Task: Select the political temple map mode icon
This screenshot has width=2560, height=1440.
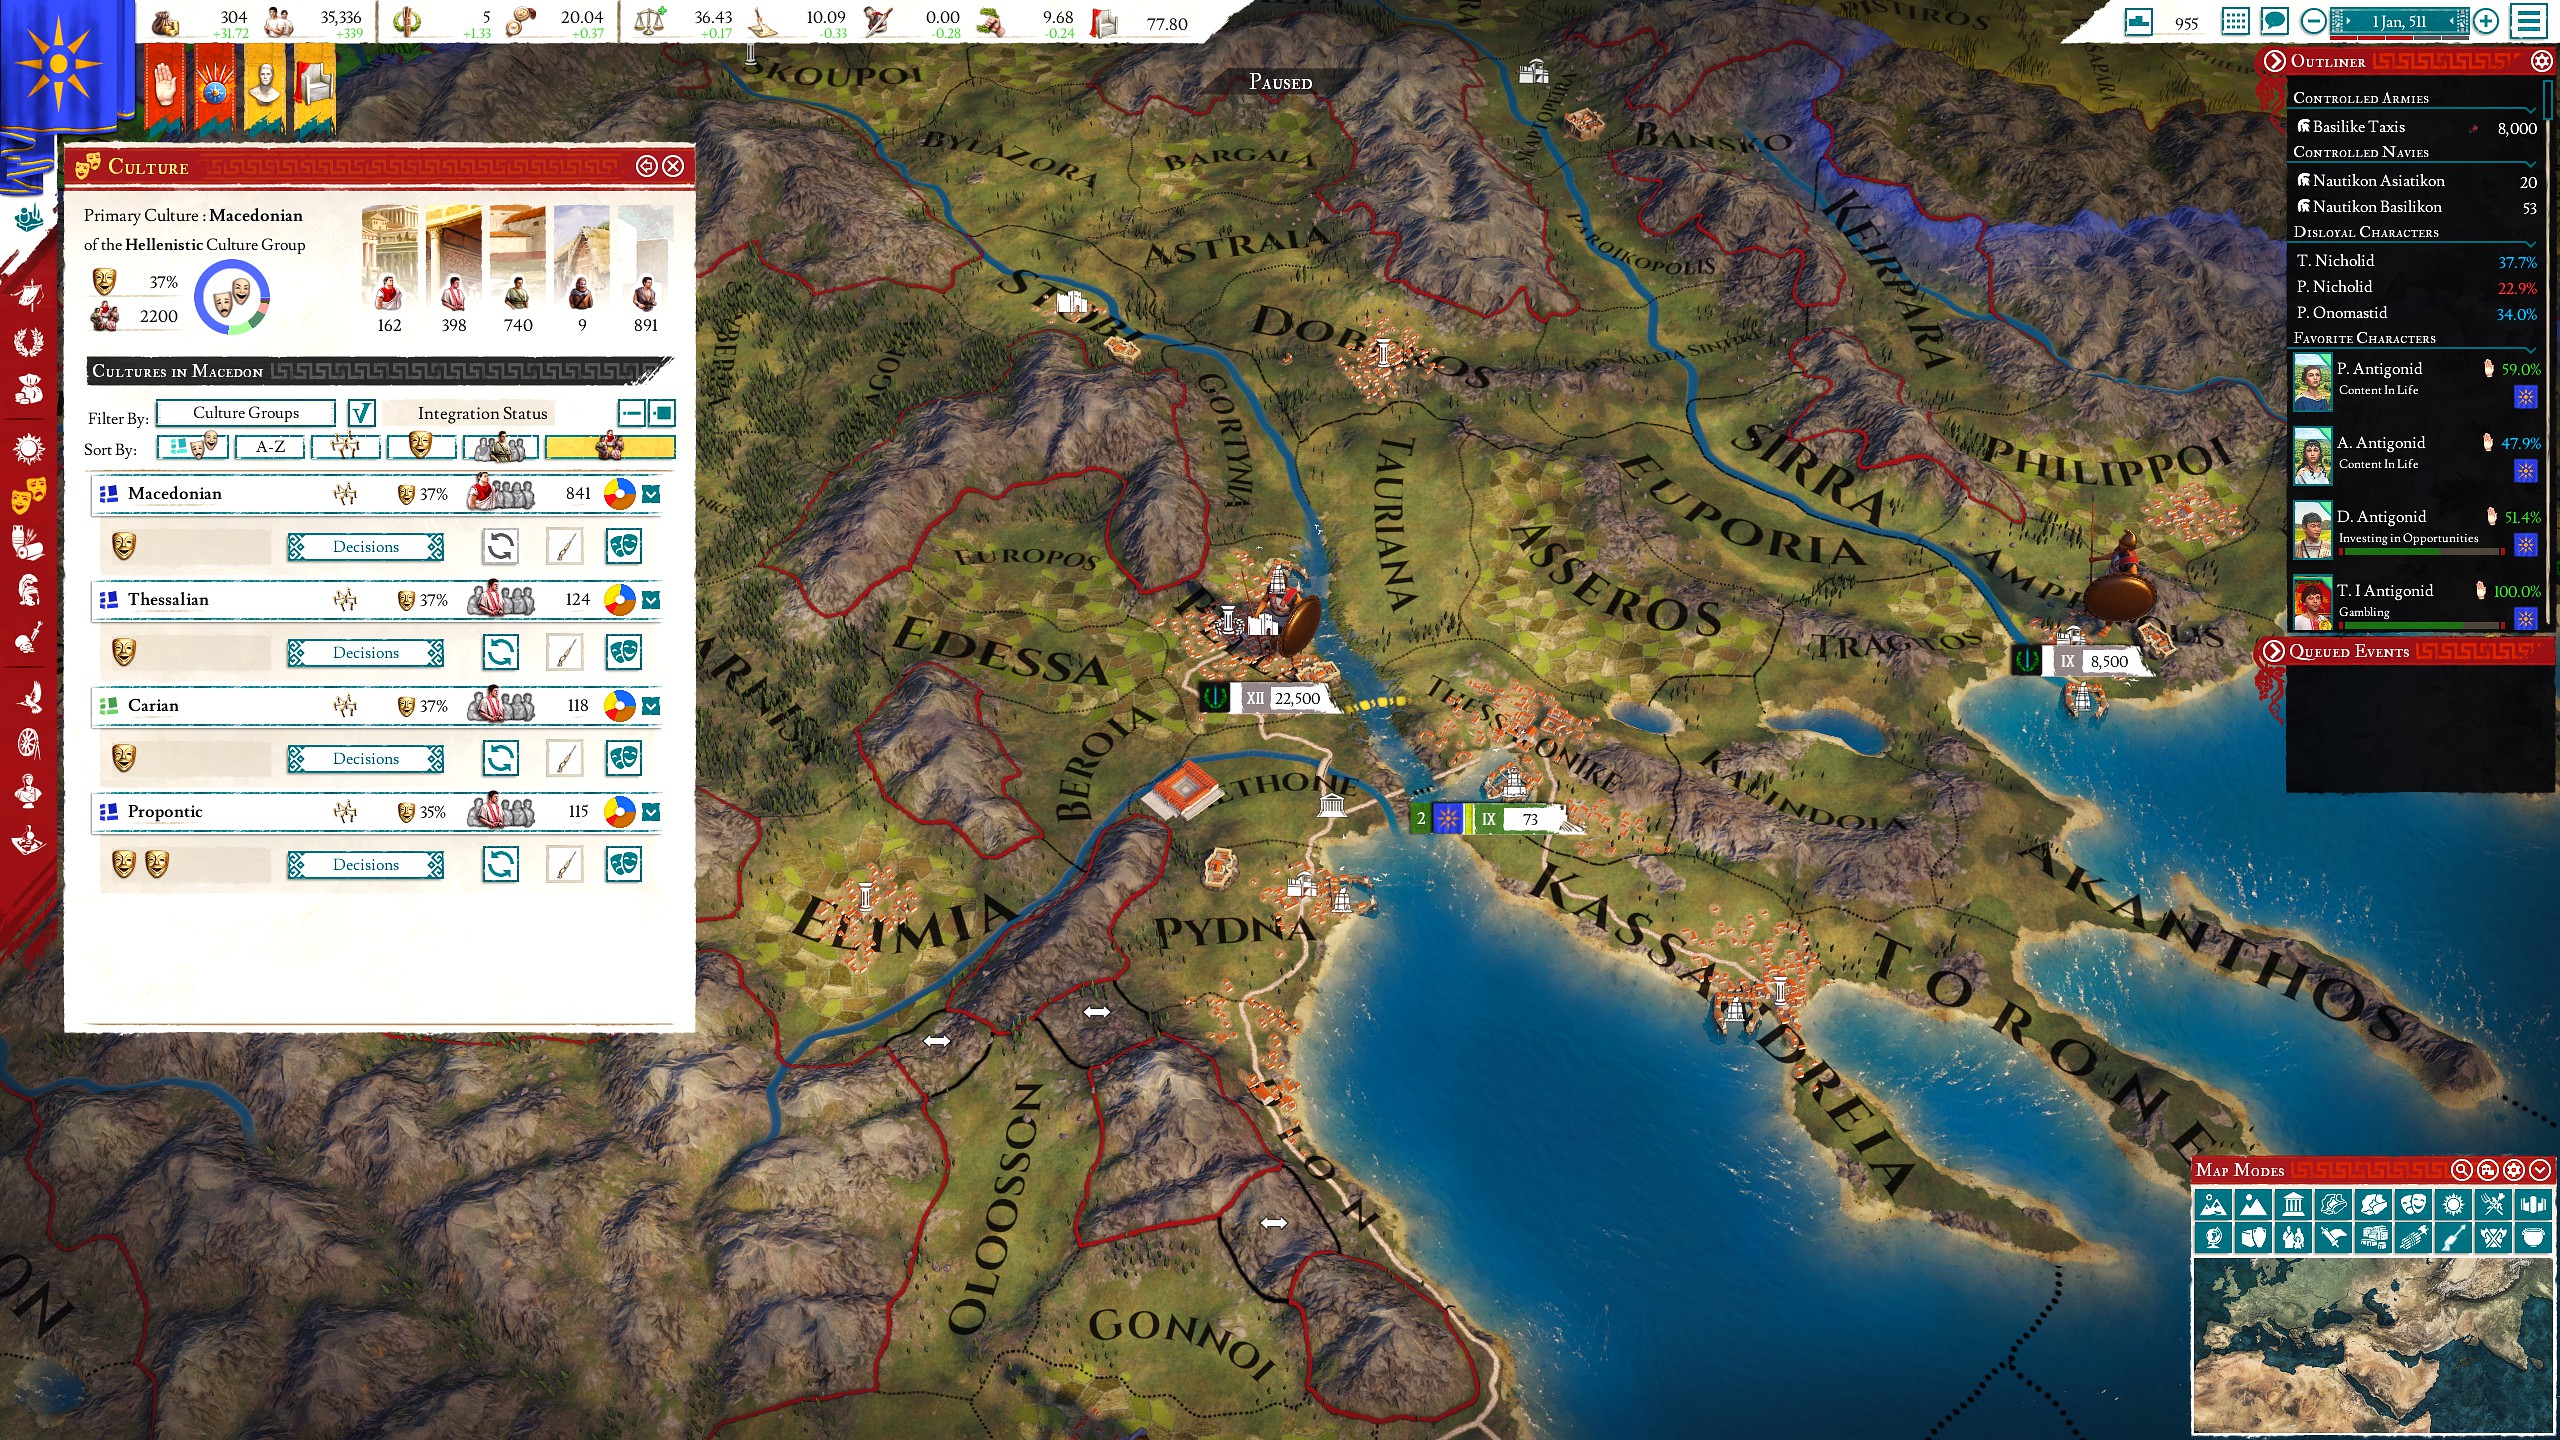Action: coord(2293,1205)
